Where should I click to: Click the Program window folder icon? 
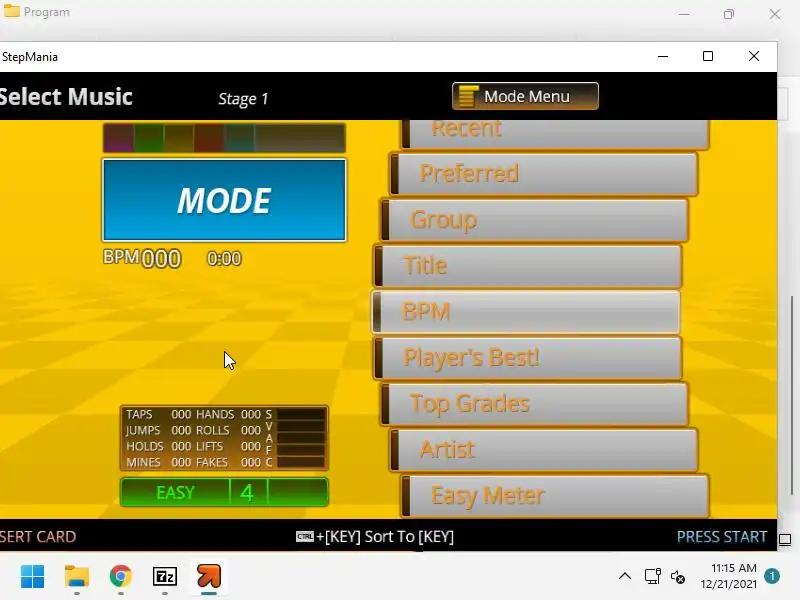point(11,11)
